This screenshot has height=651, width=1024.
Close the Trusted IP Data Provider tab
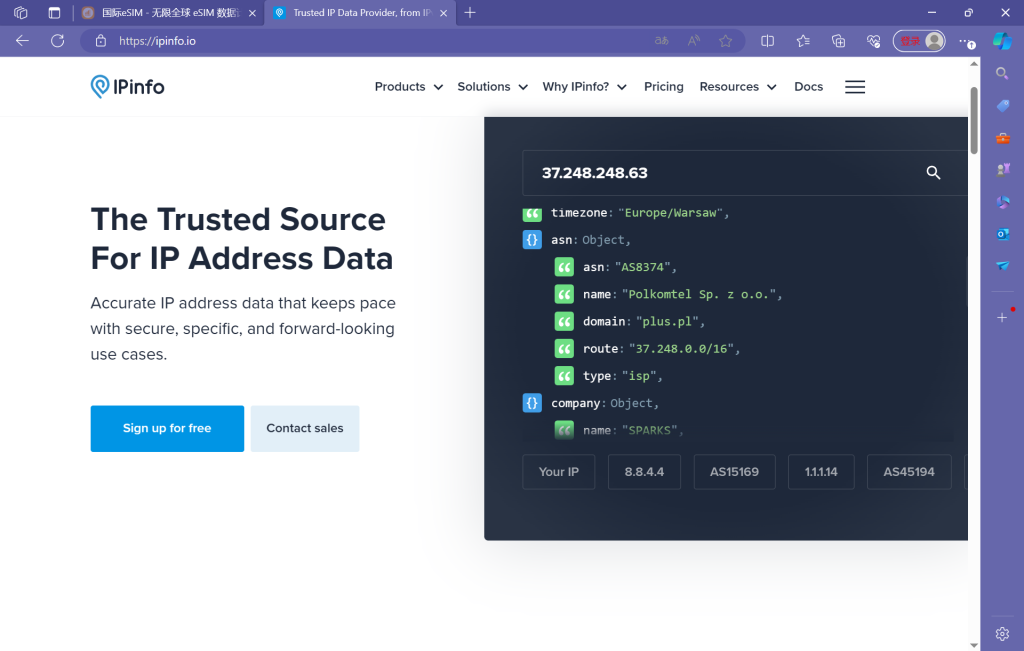coord(443,13)
